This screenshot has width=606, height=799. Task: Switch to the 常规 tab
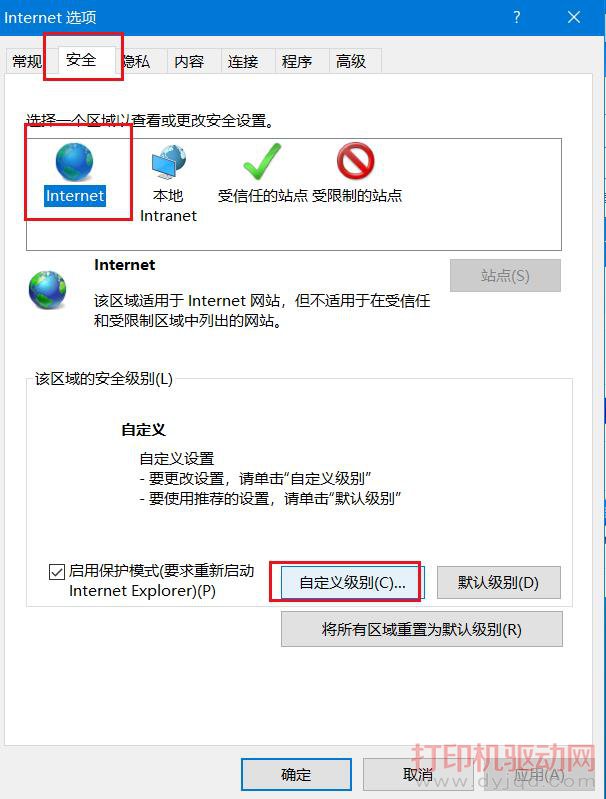25,61
